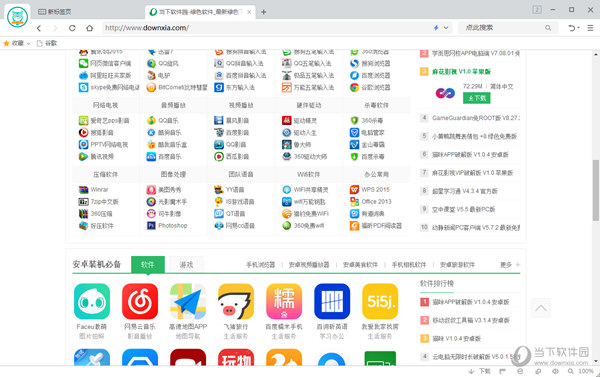Expand the favorites dropdown arrow

[x=28, y=44]
